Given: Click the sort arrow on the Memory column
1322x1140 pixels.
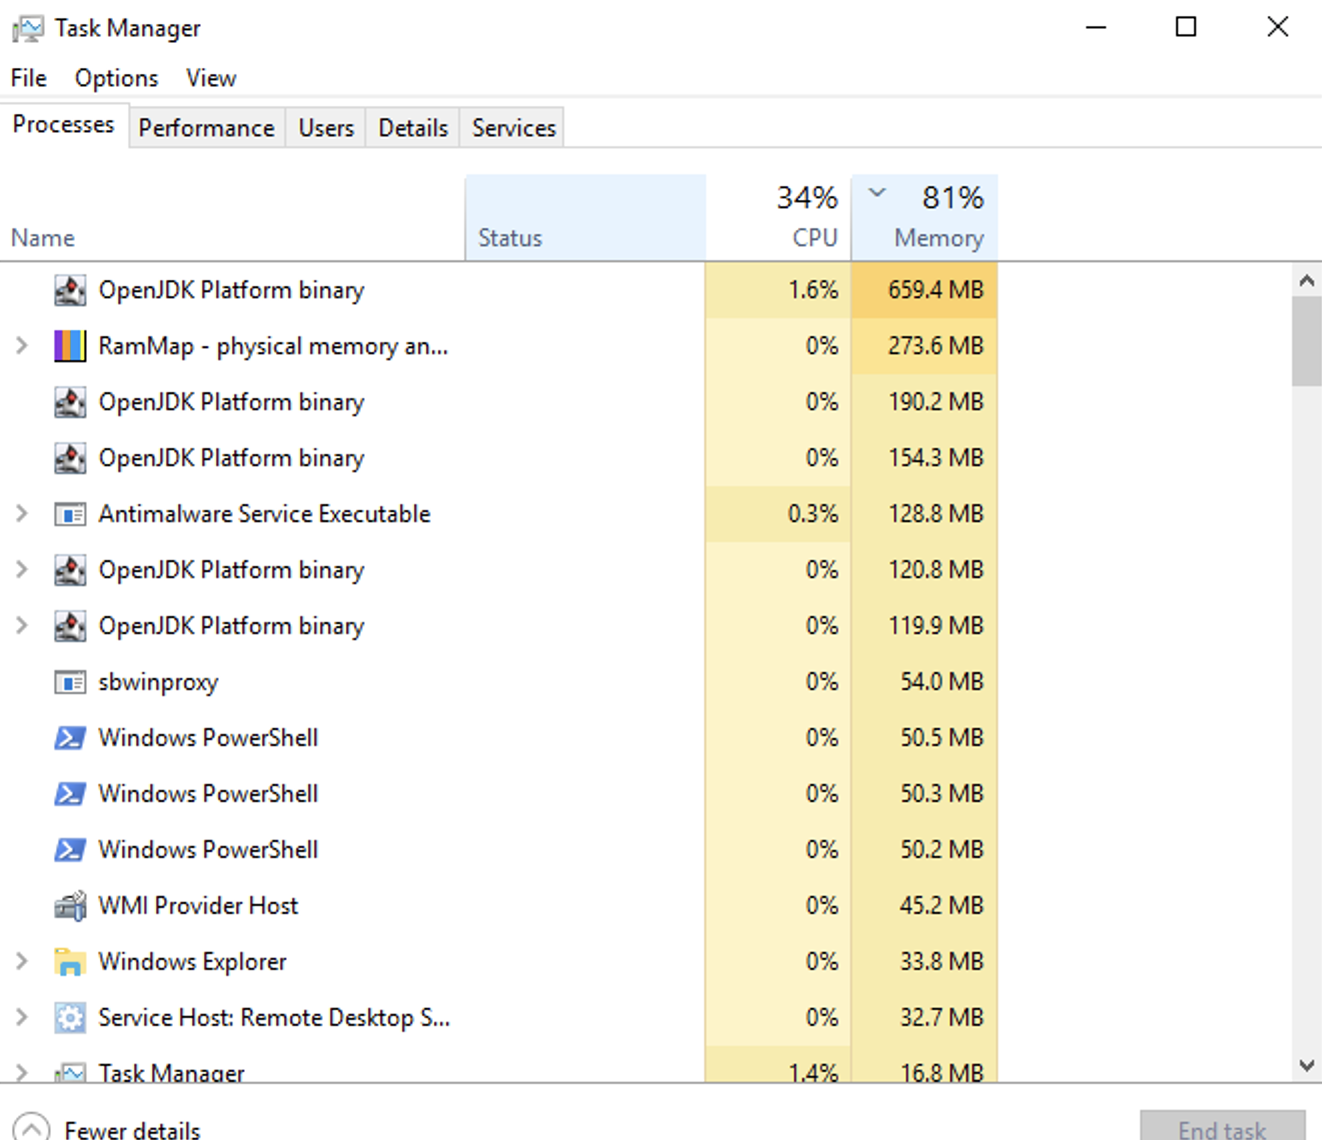Looking at the screenshot, I should point(877,192).
